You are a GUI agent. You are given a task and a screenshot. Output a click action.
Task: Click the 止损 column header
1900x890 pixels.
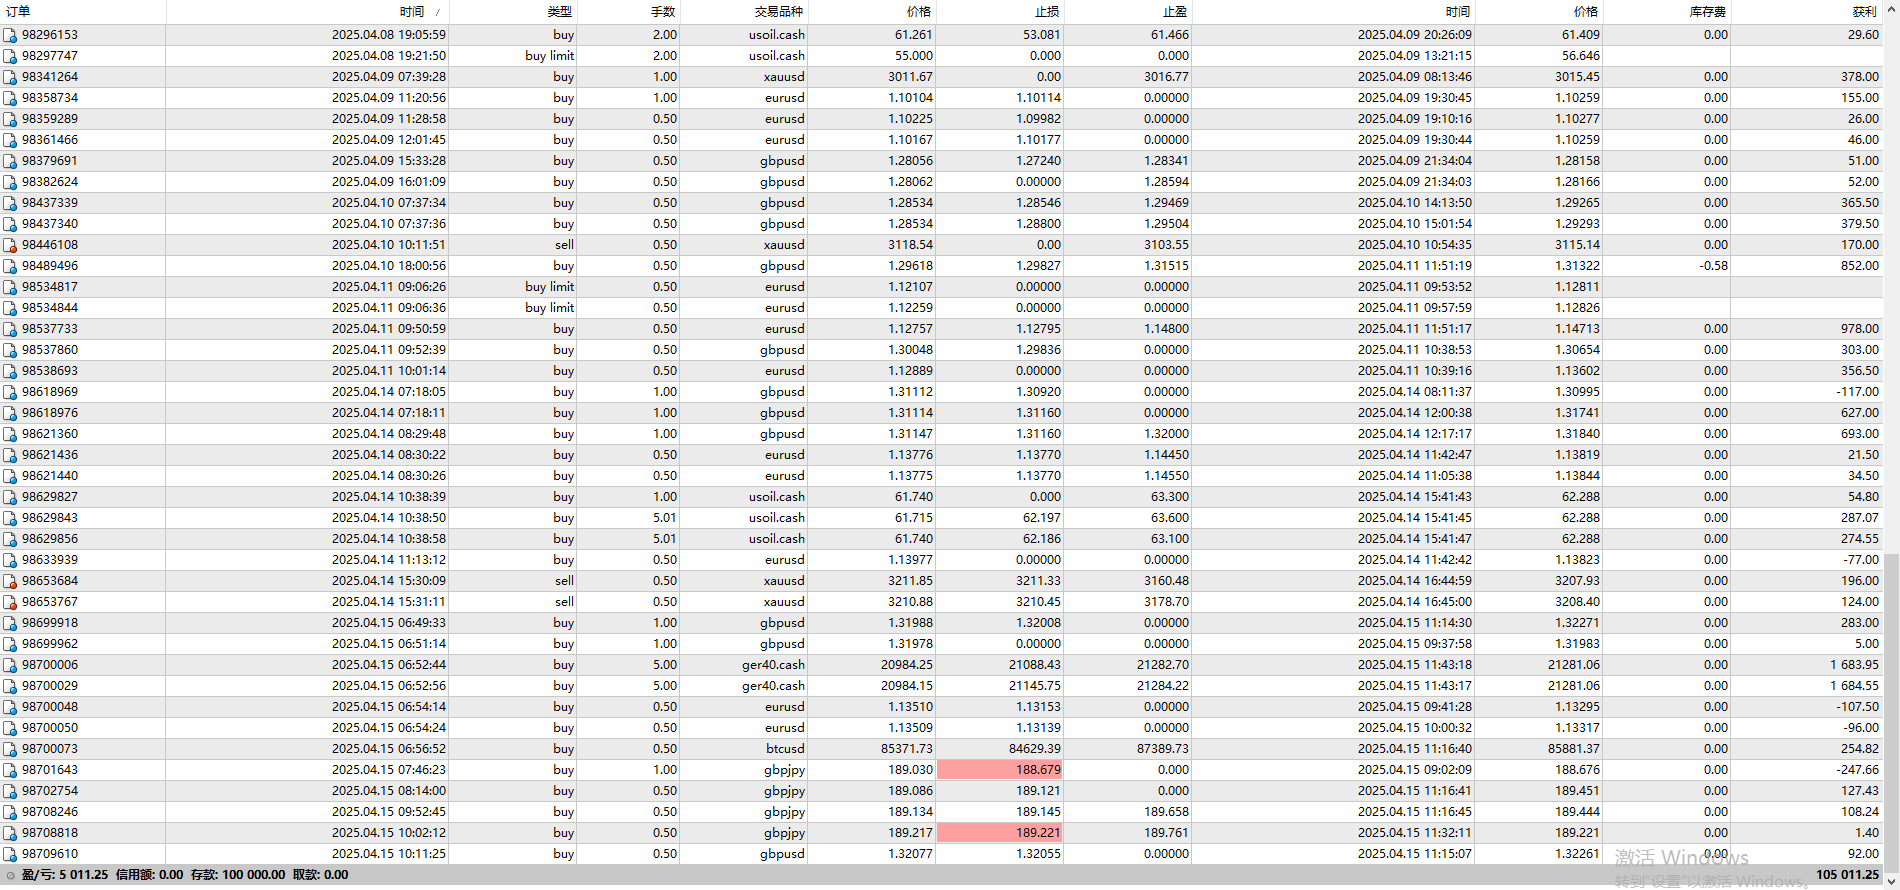pos(1046,12)
